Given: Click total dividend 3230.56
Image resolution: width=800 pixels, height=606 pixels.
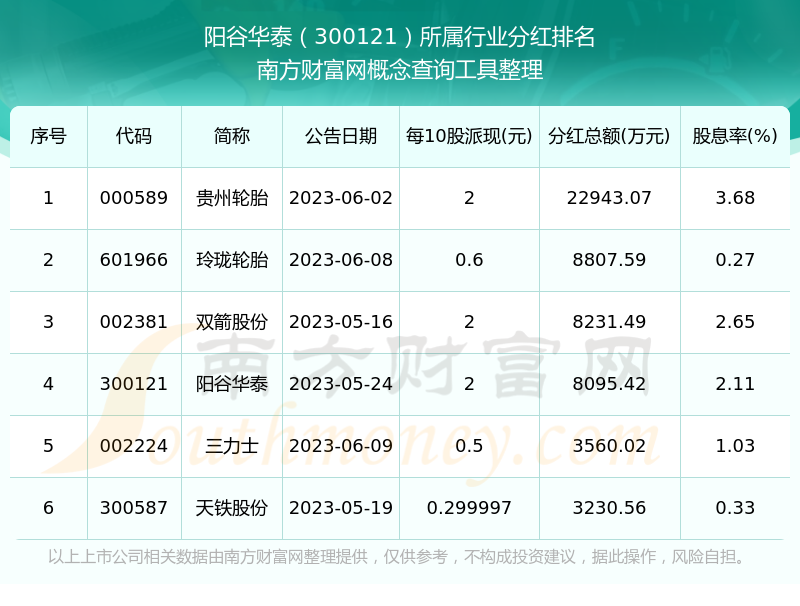Looking at the screenshot, I should coord(609,508).
